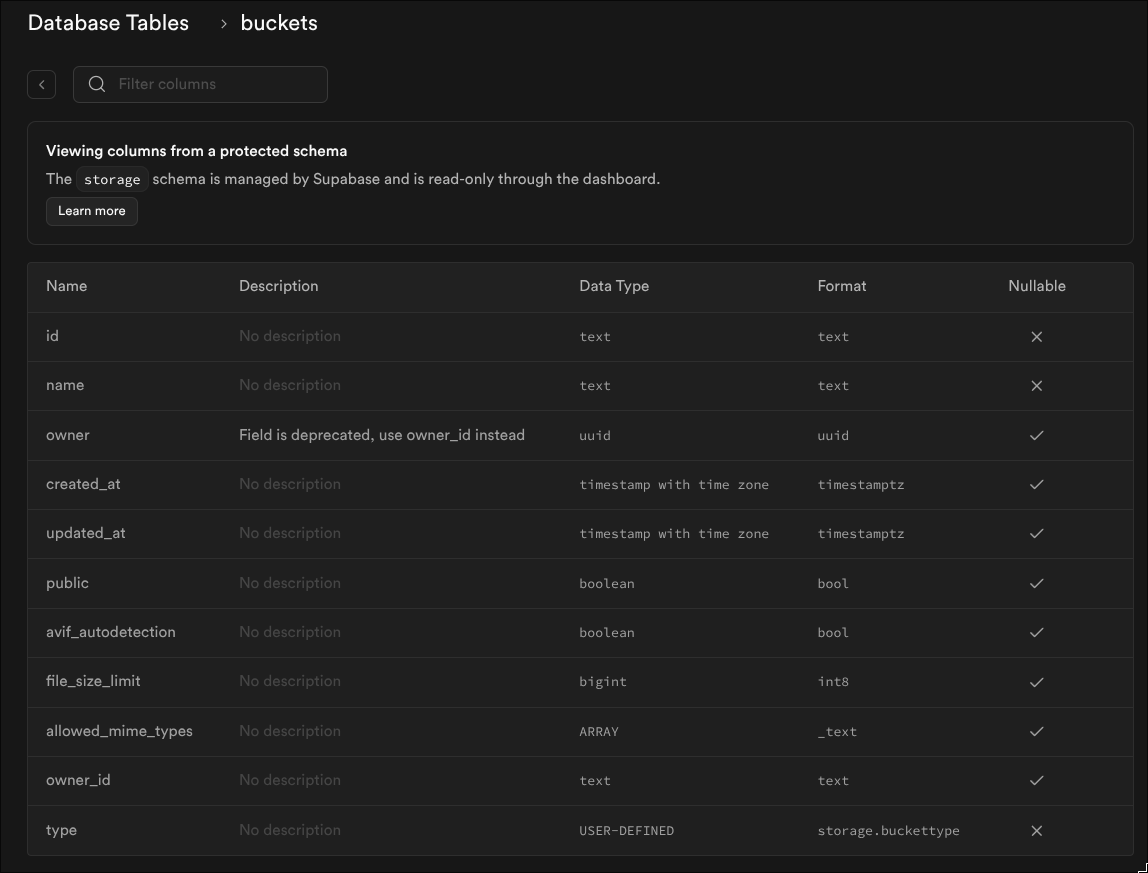Click the Nullable column header
Image resolution: width=1148 pixels, height=873 pixels.
coord(1036,286)
